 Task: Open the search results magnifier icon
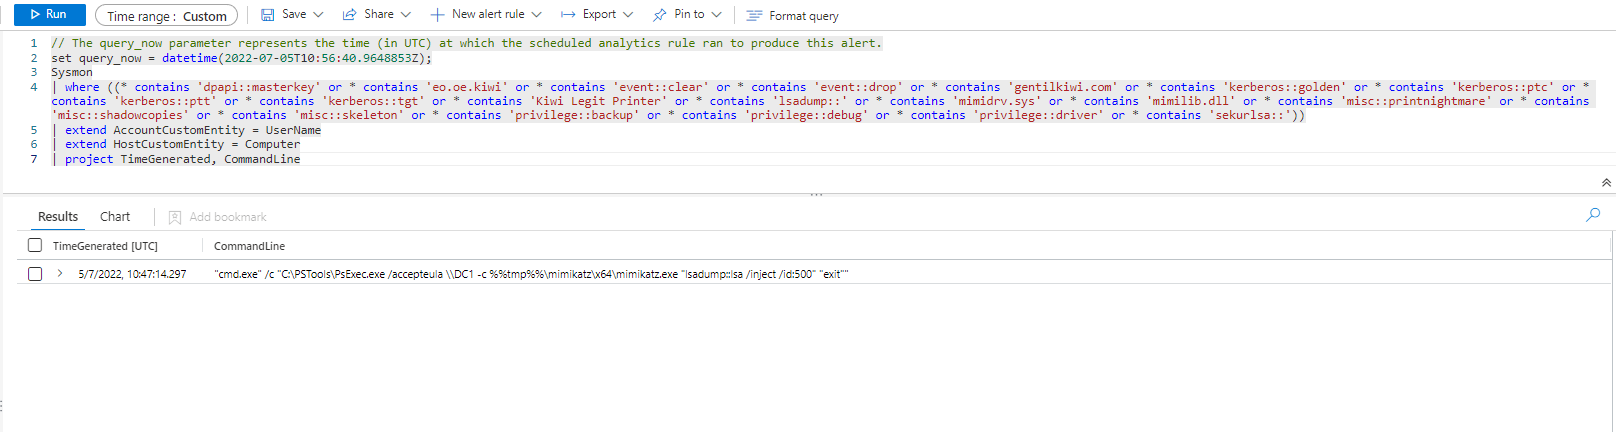tap(1593, 215)
